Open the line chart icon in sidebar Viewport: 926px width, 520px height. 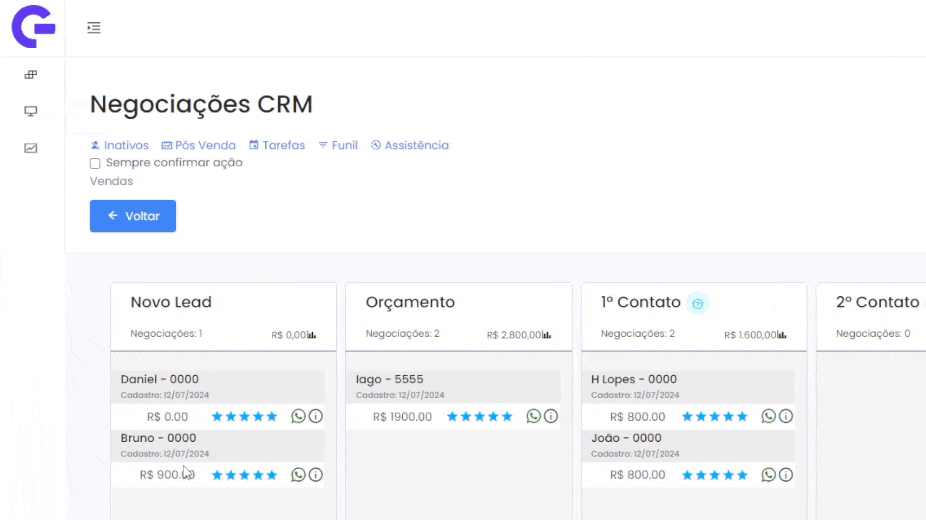[x=31, y=148]
